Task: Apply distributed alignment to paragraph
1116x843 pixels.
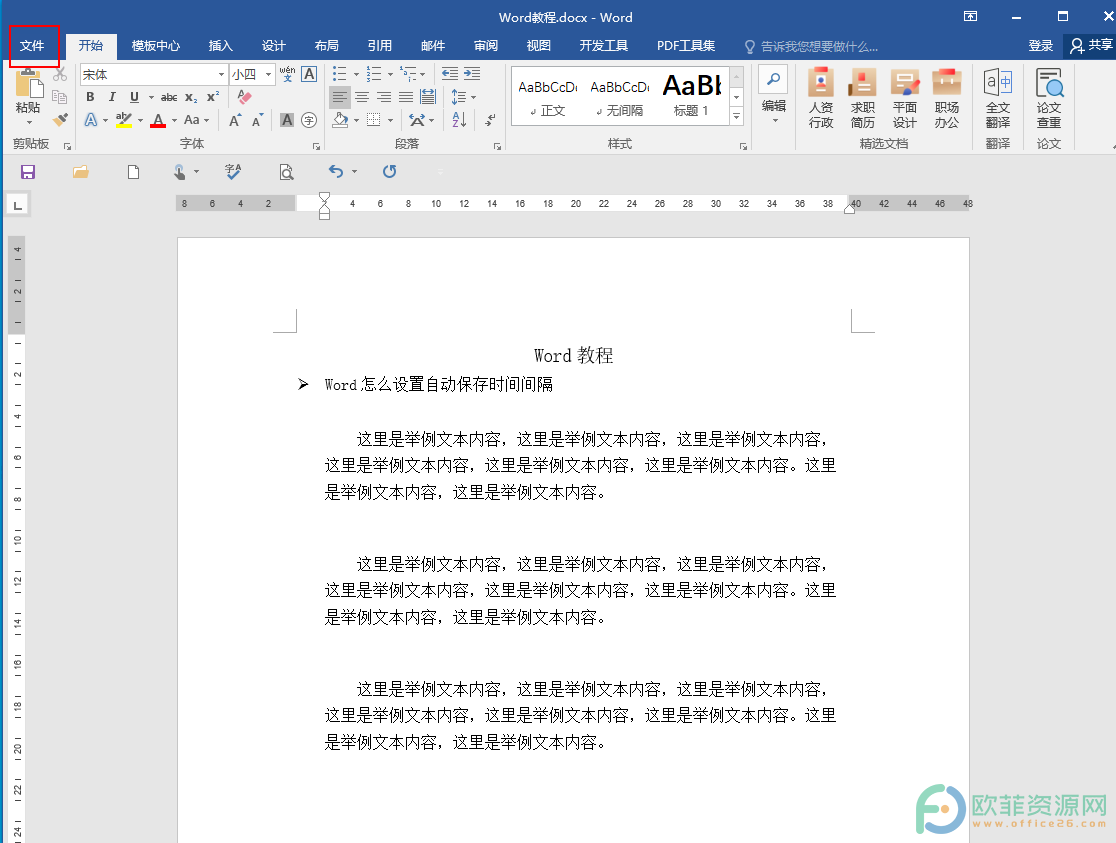Action: (x=428, y=97)
